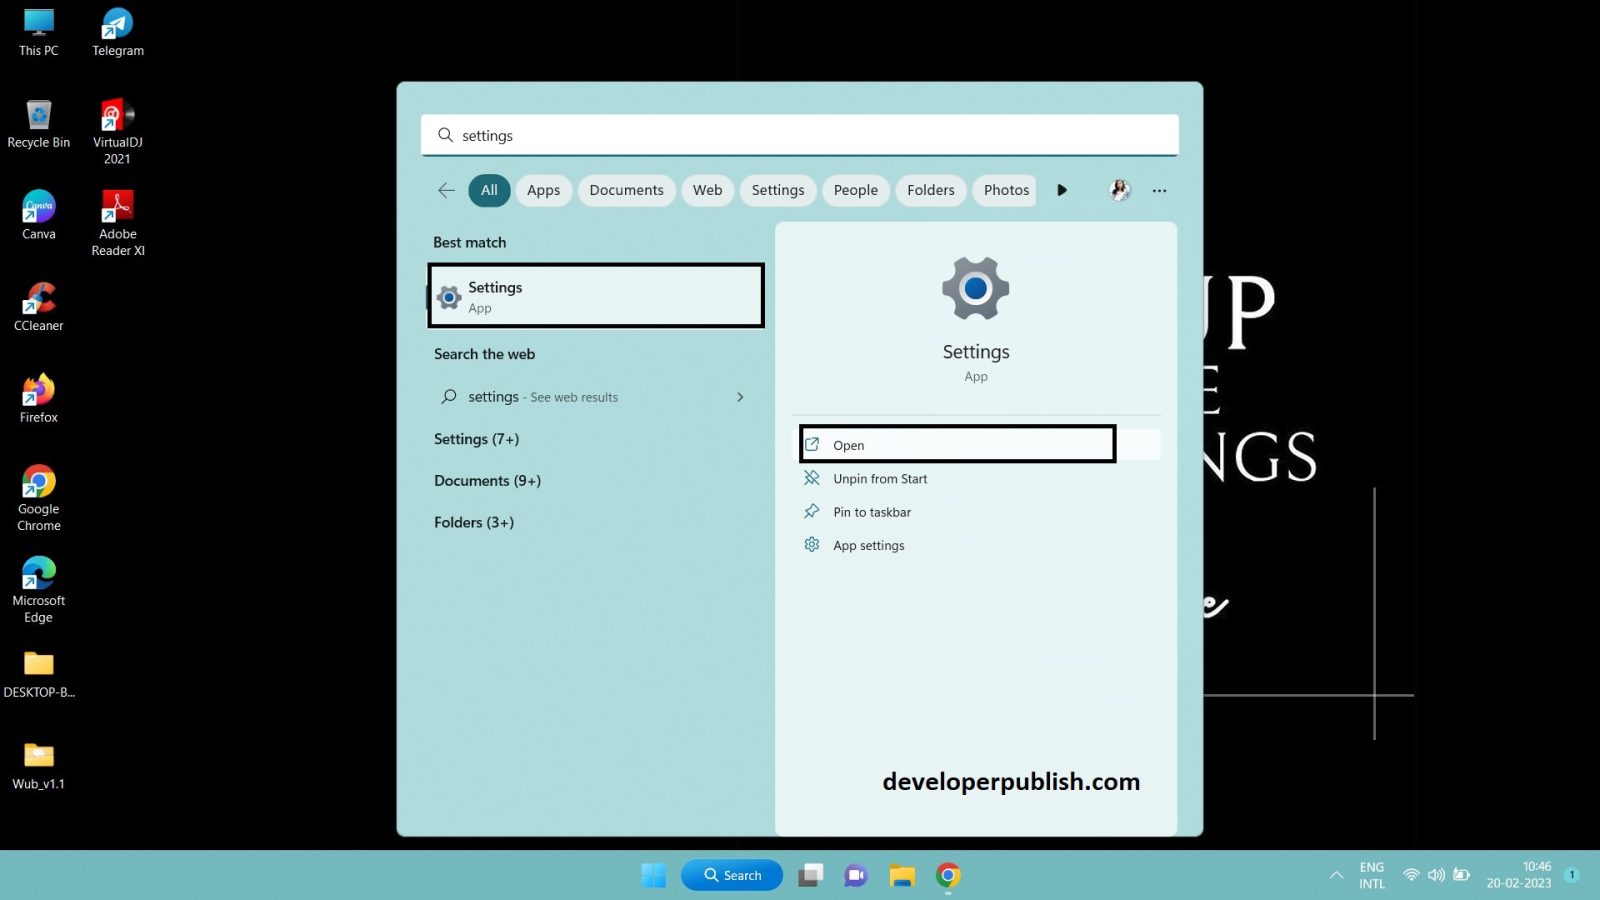Open CCleaner desktop shortcut
The width and height of the screenshot is (1600, 900).
click(39, 306)
